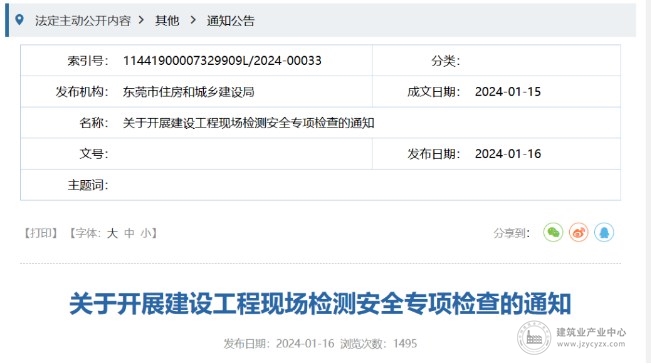Image resolution: width=651 pixels, height=364 pixels.
Task: Click the 分类 label
Action: point(445,61)
